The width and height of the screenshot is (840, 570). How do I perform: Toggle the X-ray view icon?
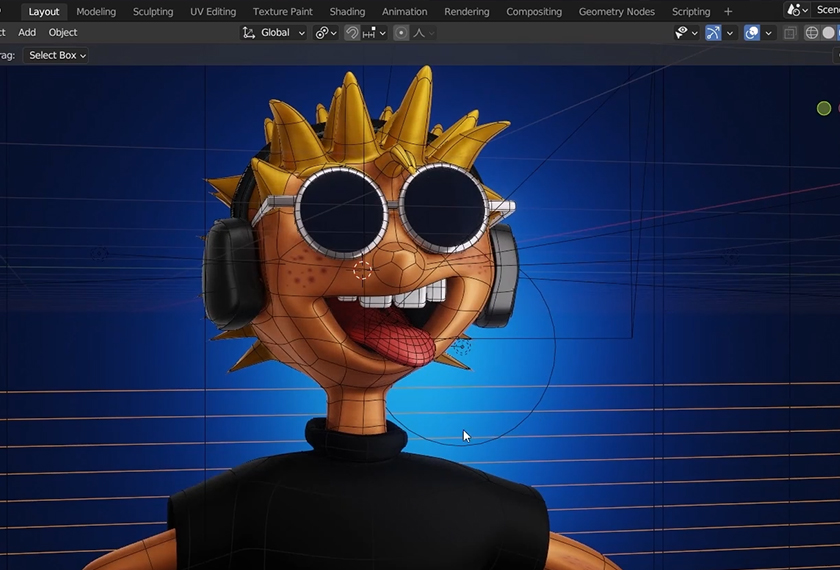pos(790,33)
